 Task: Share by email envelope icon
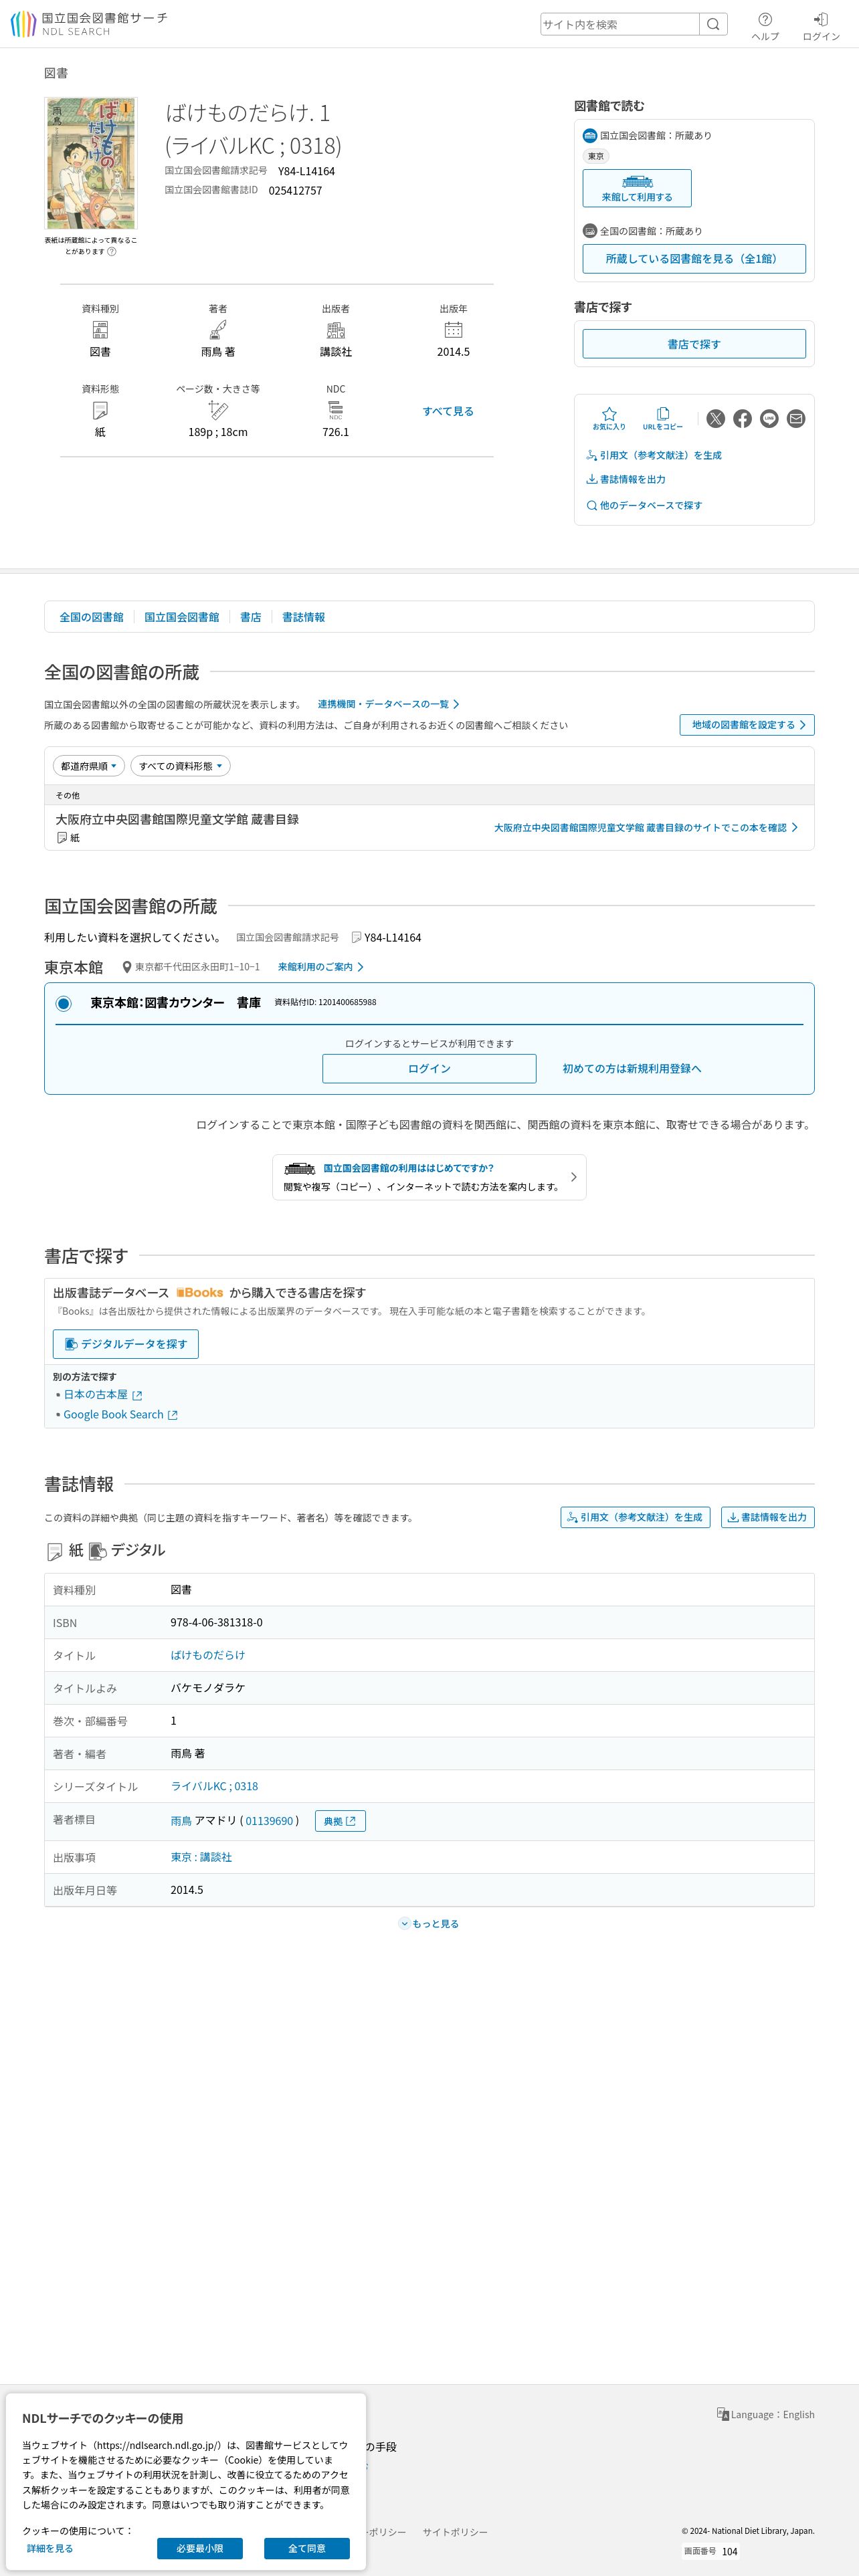796,418
